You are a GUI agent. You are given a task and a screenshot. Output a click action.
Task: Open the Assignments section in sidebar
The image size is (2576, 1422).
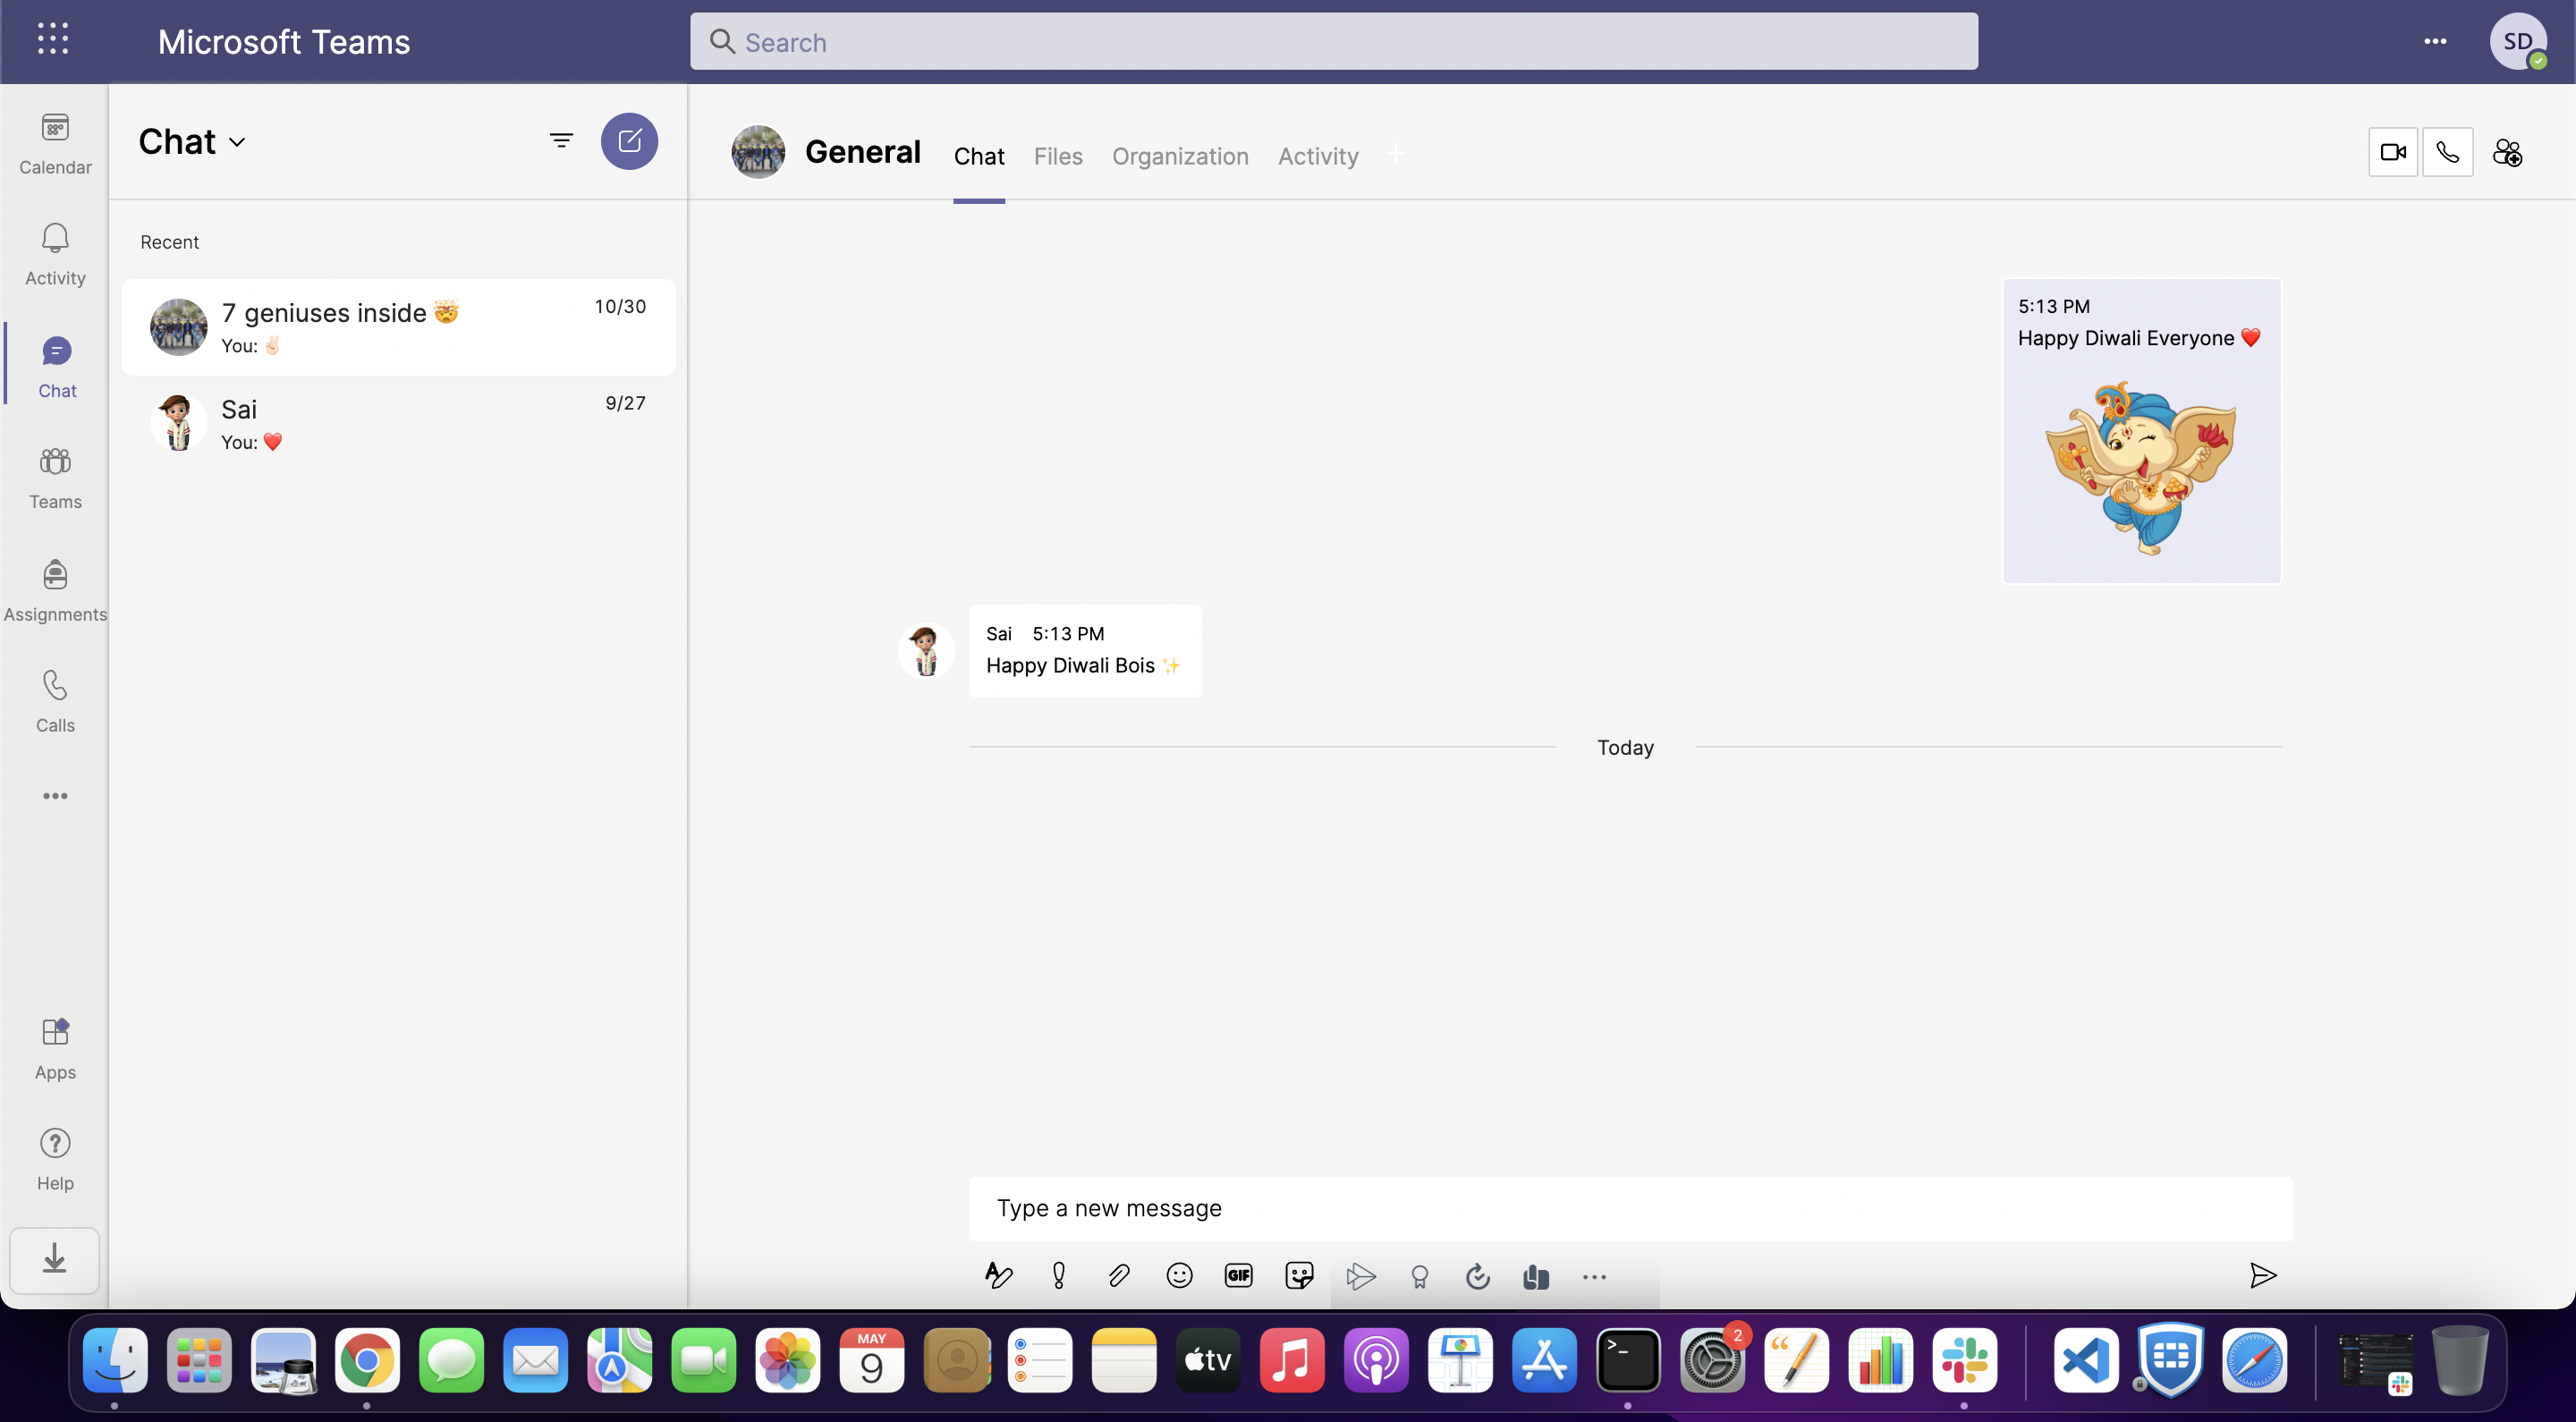click(55, 590)
